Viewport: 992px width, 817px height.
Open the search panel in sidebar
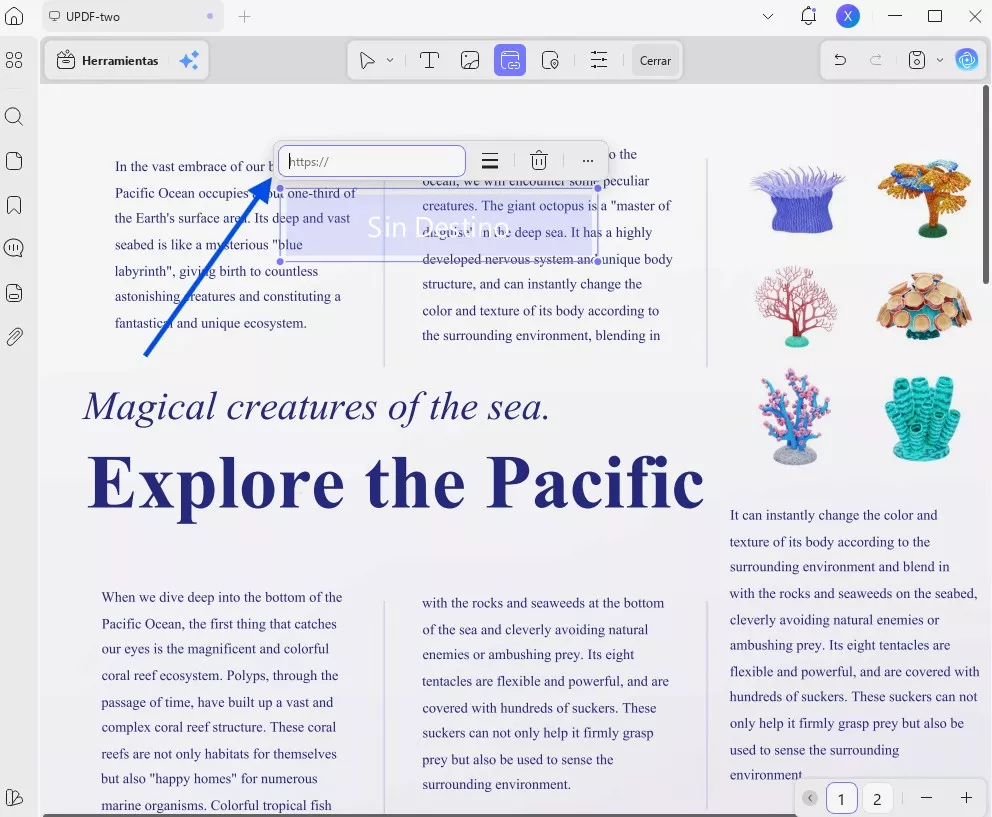(x=14, y=117)
